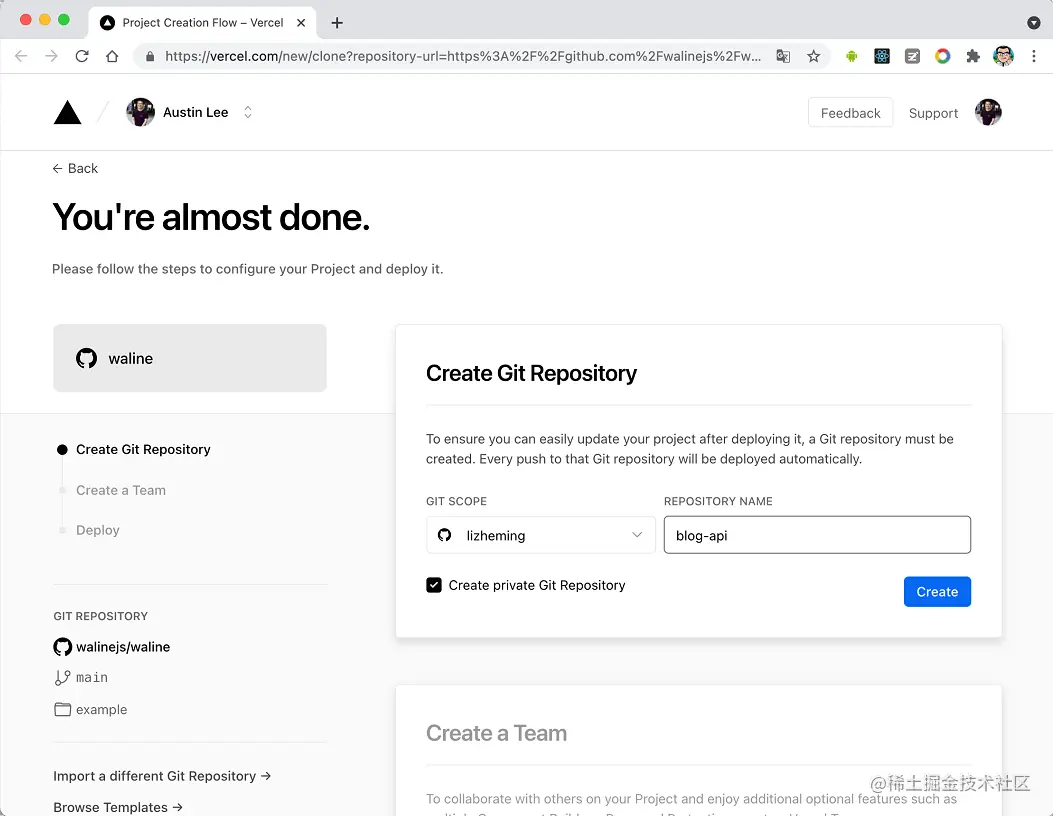1053x816 pixels.
Task: Click 'example' directory text
Action: click(101, 709)
